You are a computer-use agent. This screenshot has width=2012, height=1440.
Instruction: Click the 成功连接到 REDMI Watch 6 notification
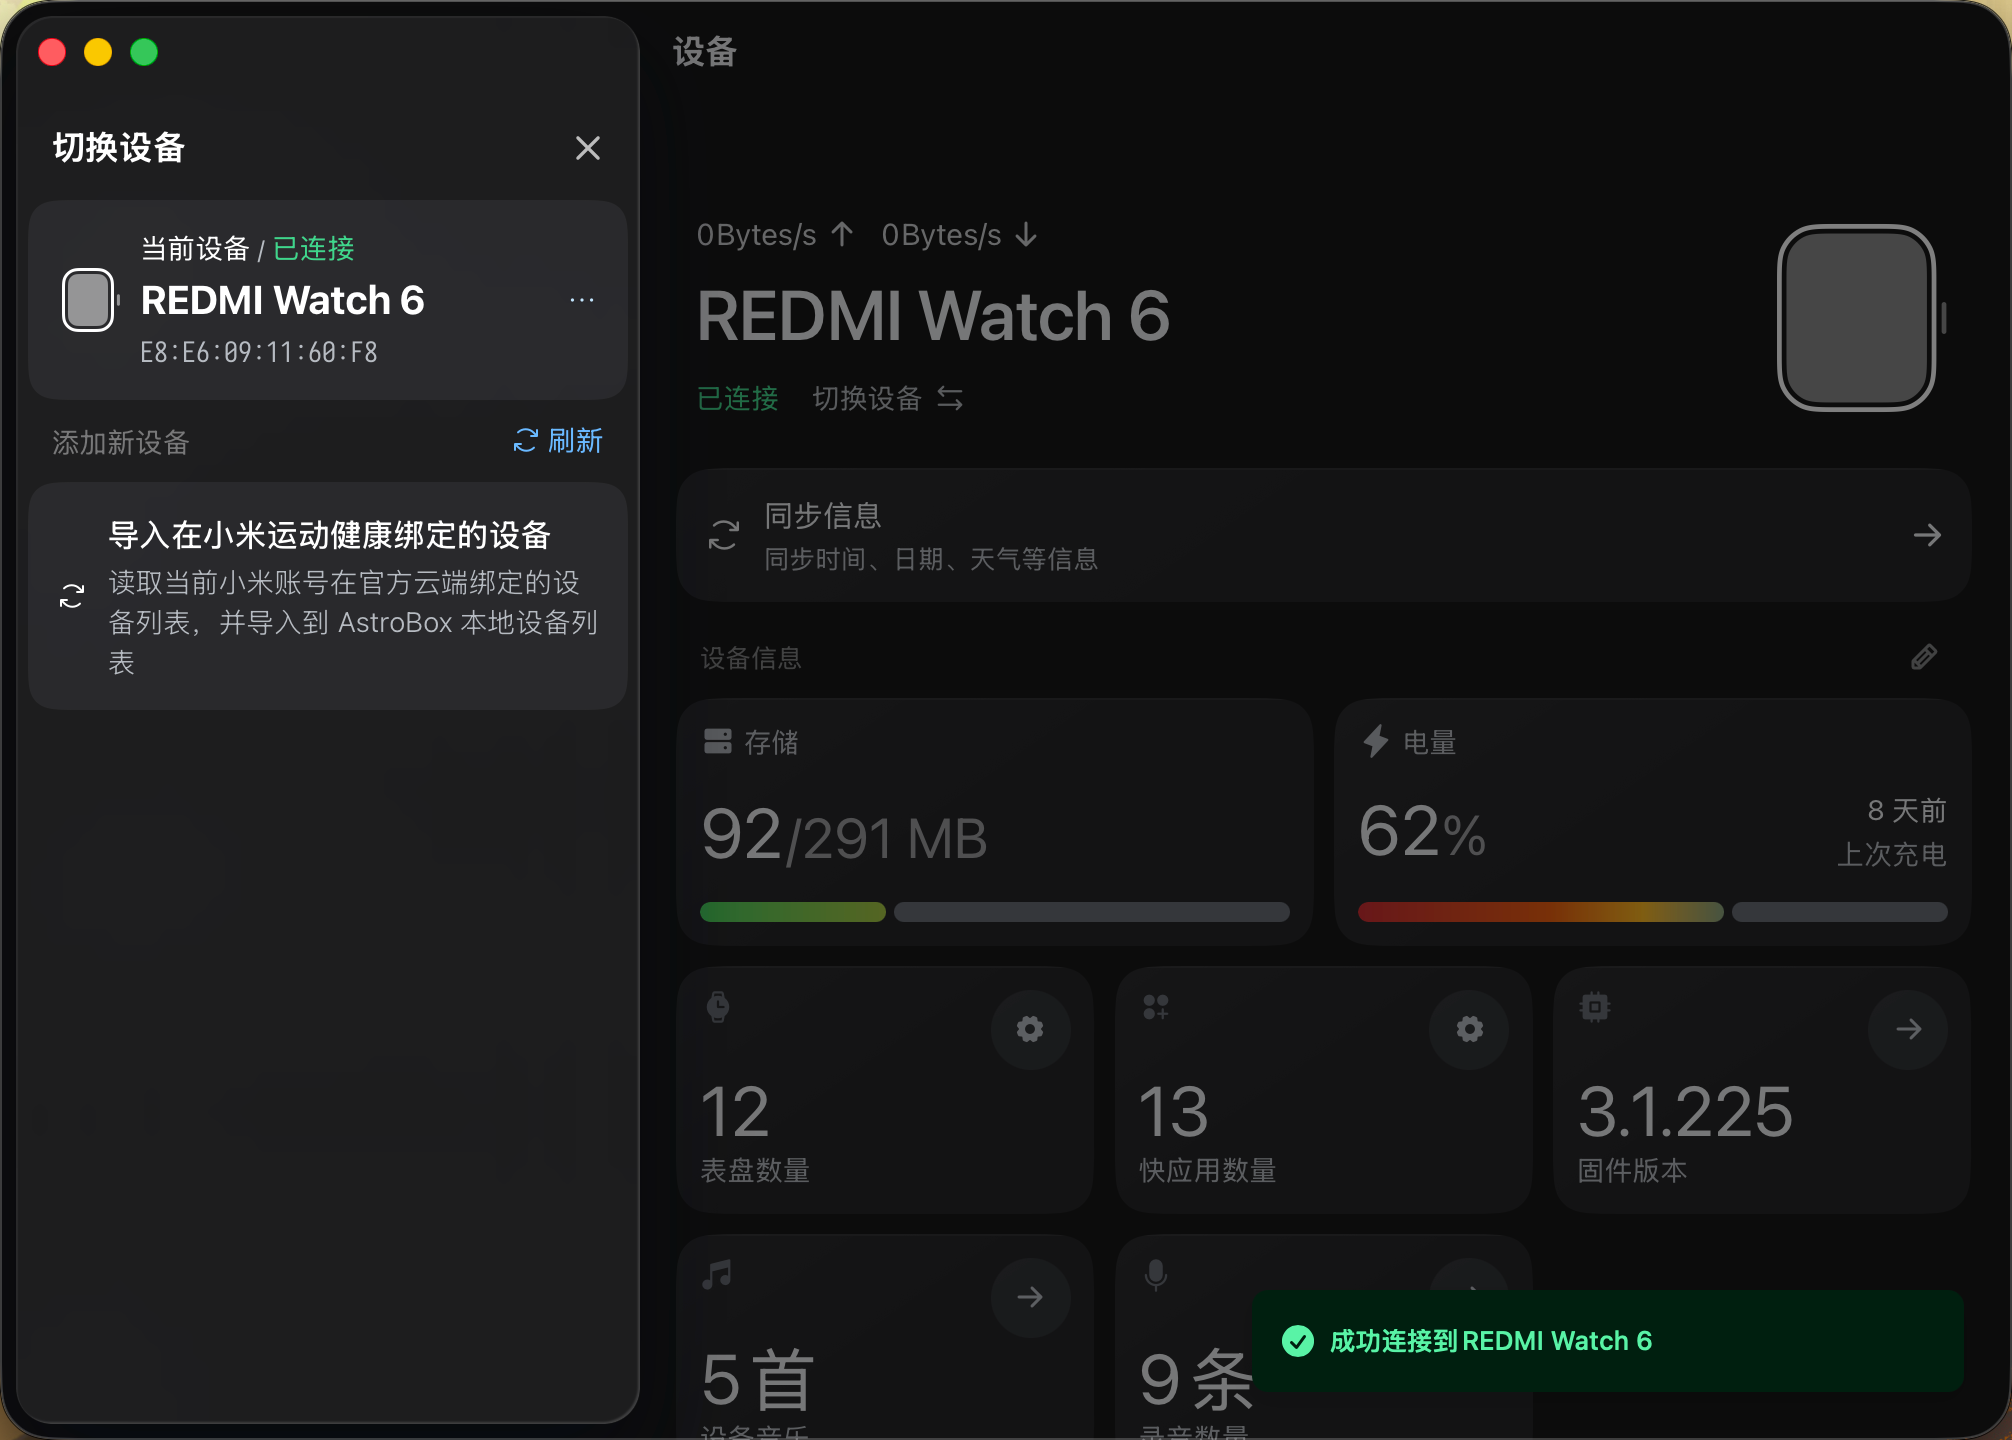(x=1608, y=1341)
